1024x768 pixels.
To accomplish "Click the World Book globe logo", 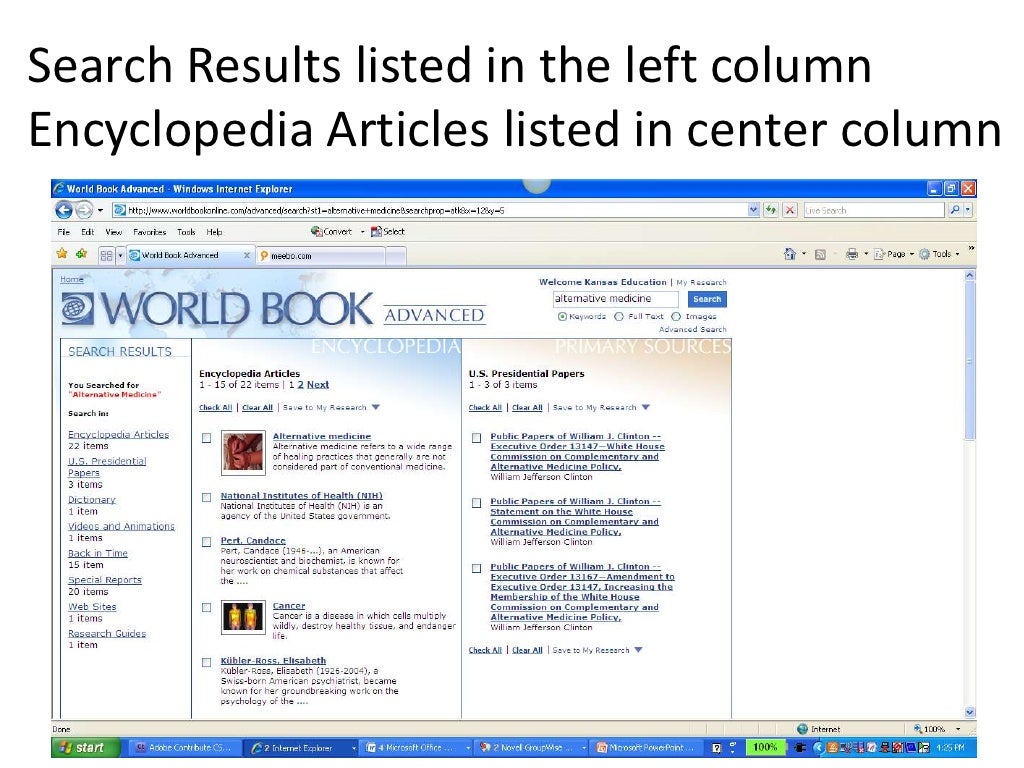I will click(x=78, y=308).
